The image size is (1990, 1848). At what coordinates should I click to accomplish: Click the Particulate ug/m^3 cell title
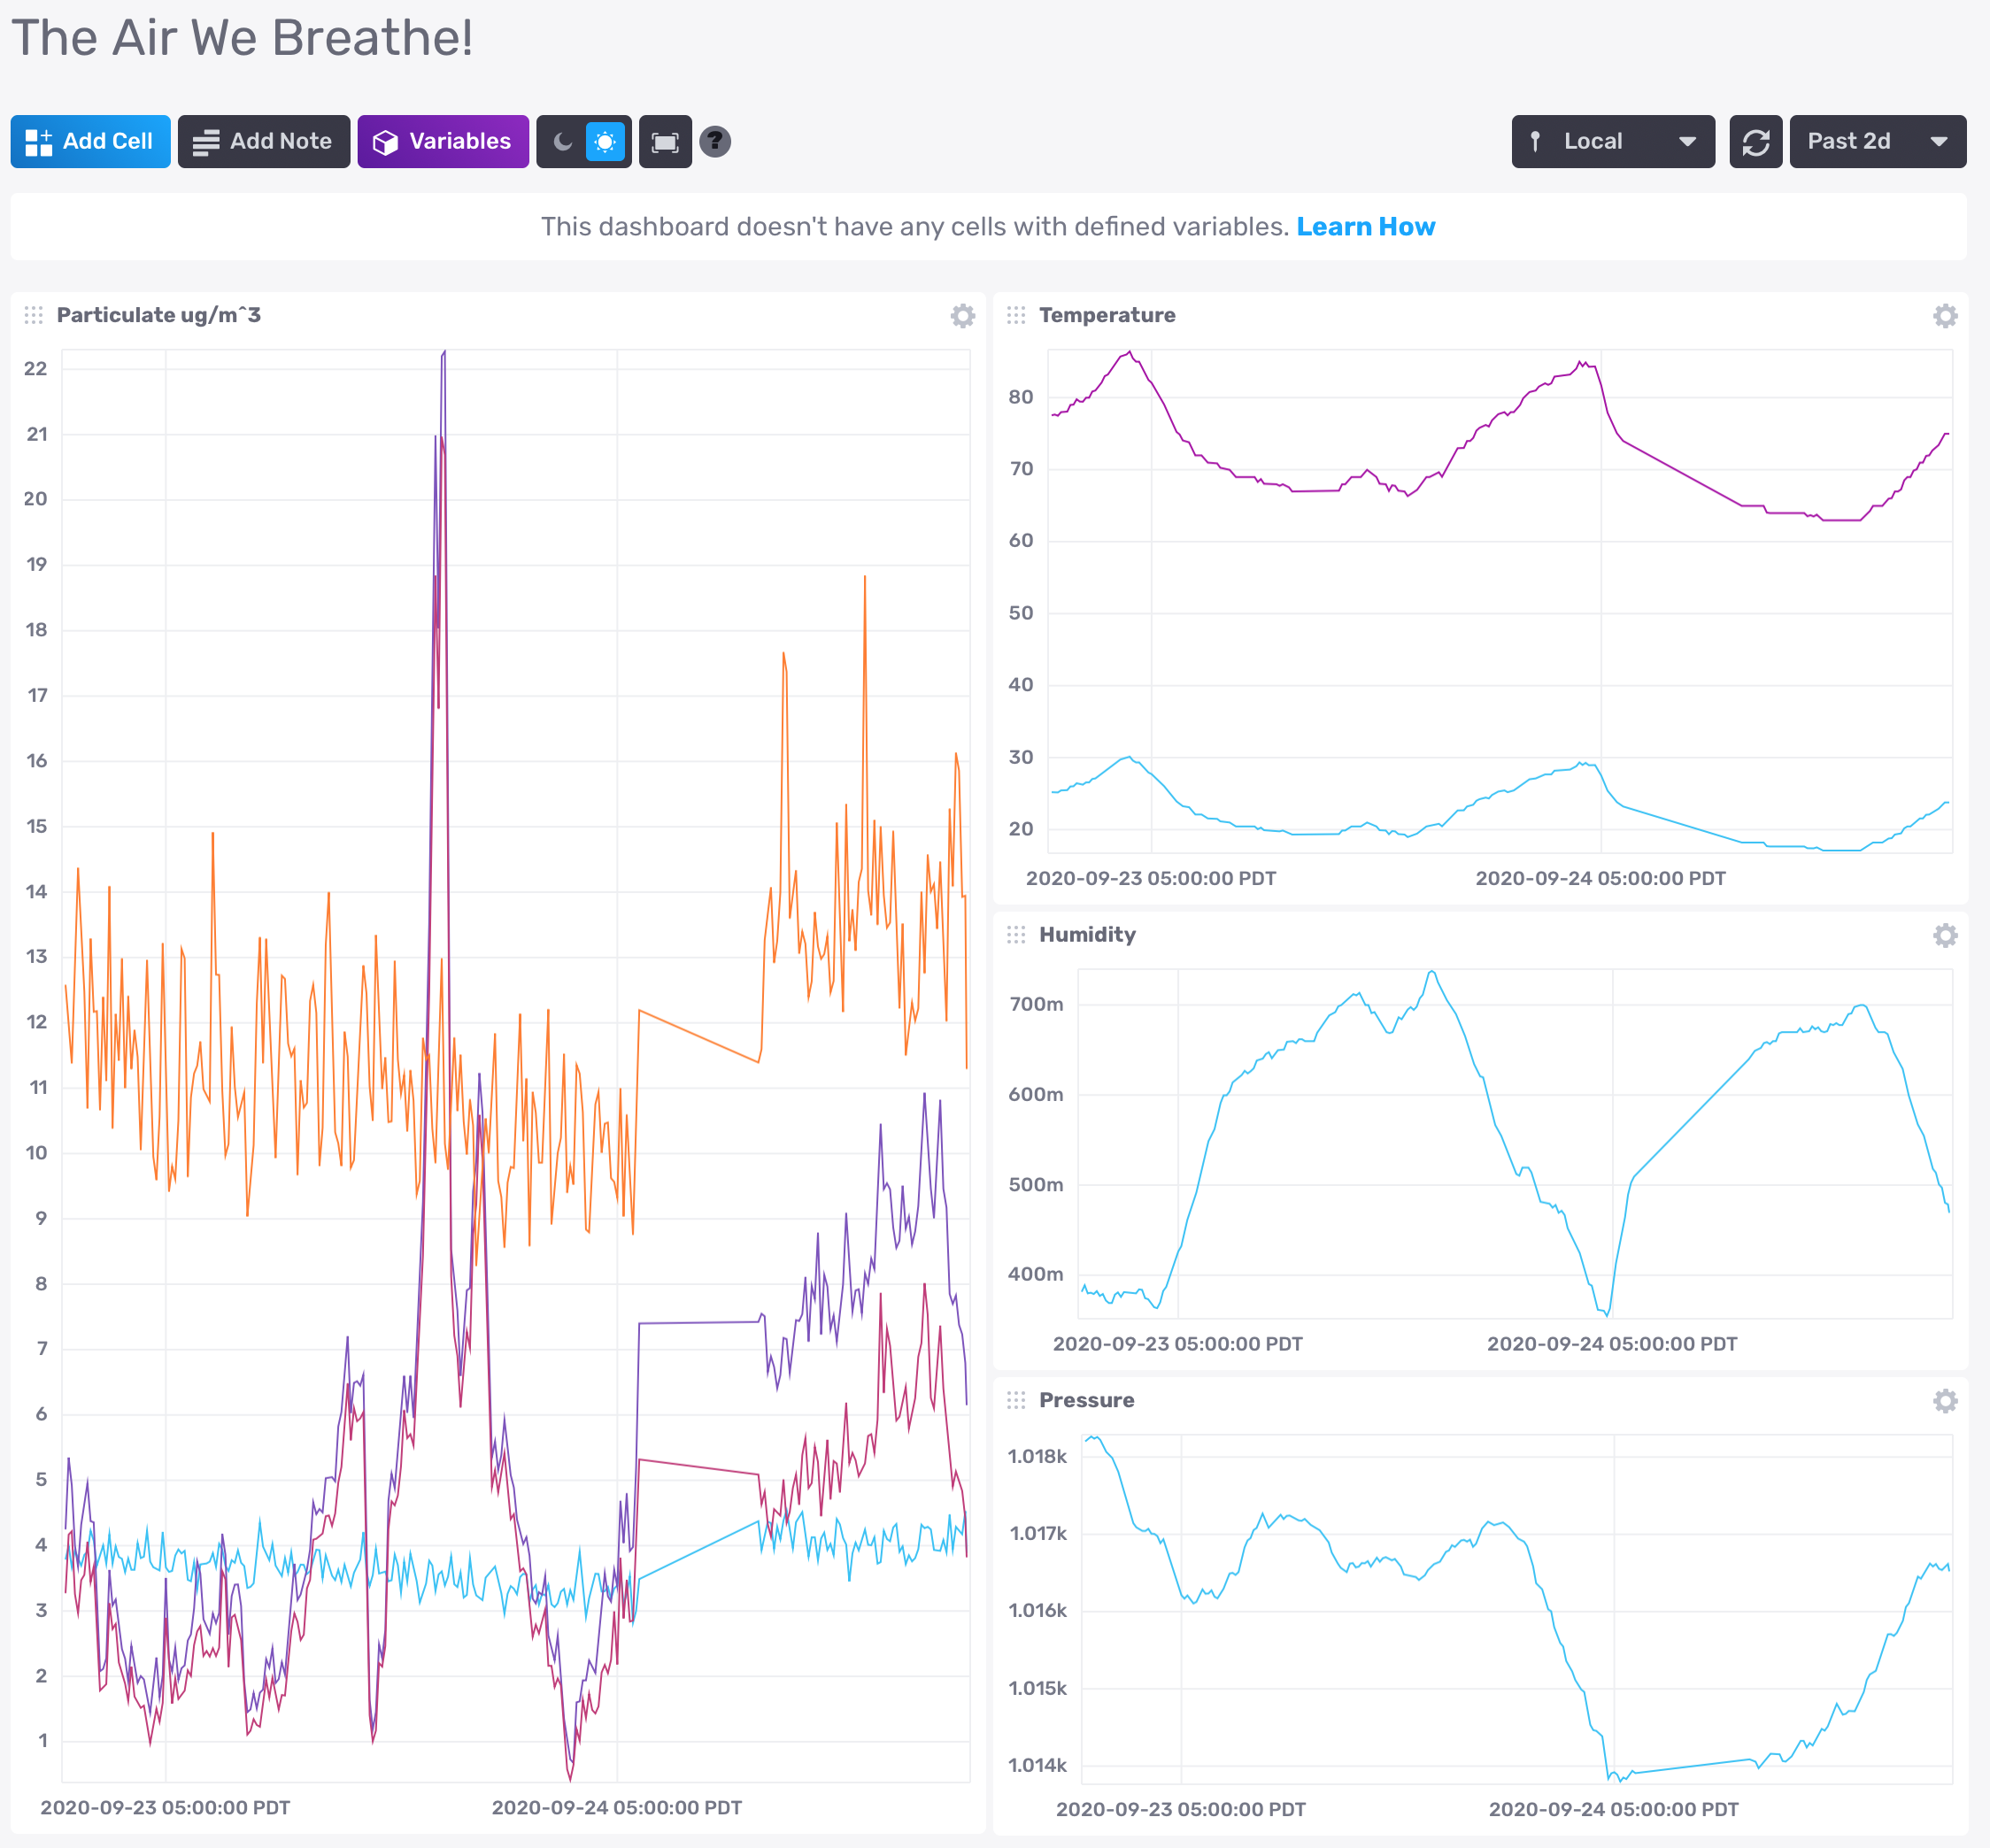[x=159, y=315]
